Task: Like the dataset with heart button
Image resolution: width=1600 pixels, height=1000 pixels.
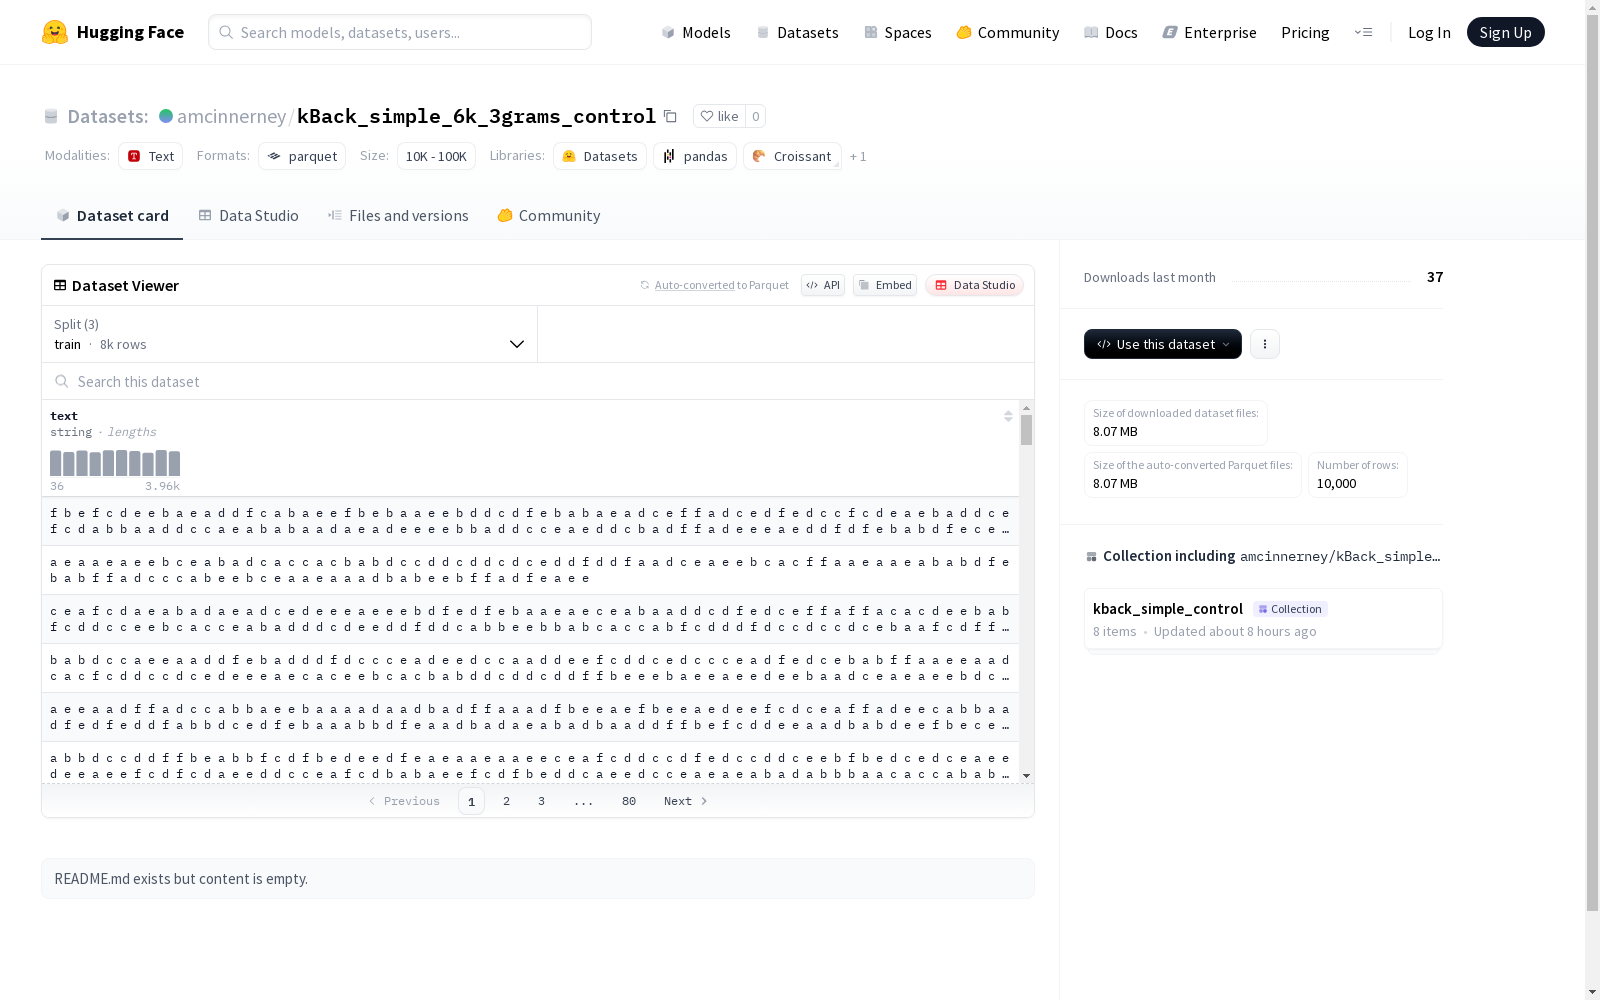Action: (x=719, y=116)
